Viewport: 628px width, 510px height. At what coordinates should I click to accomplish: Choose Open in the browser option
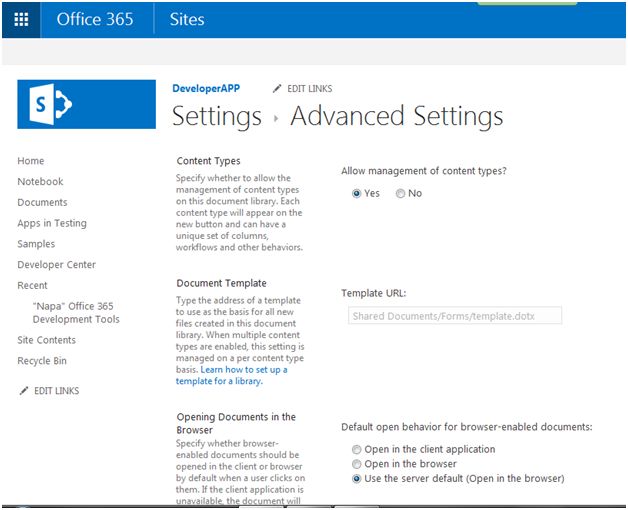(357, 464)
